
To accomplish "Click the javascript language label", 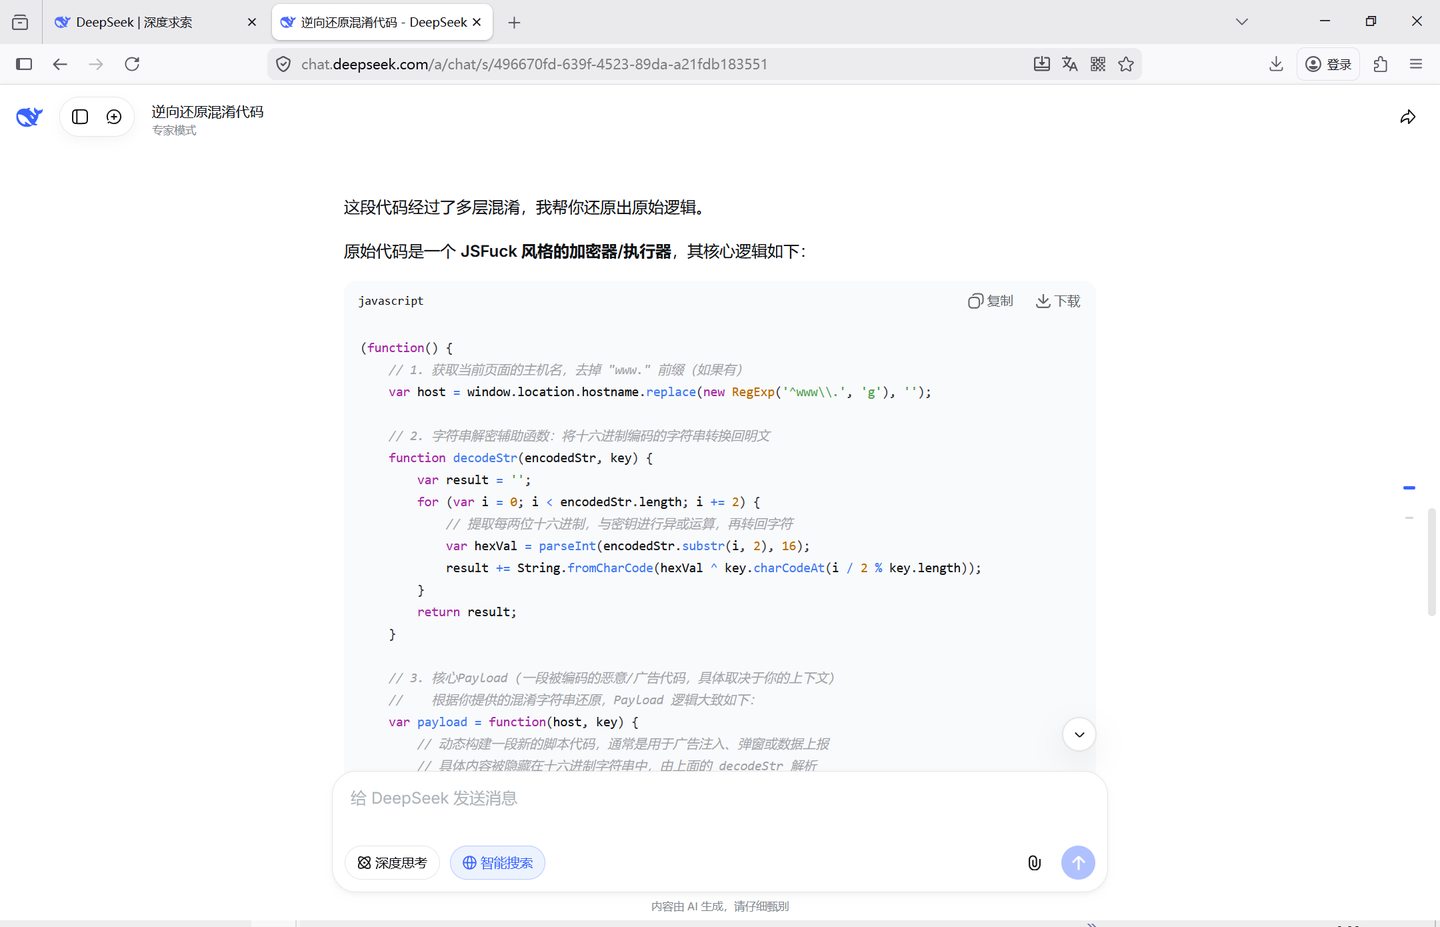I will pos(391,301).
